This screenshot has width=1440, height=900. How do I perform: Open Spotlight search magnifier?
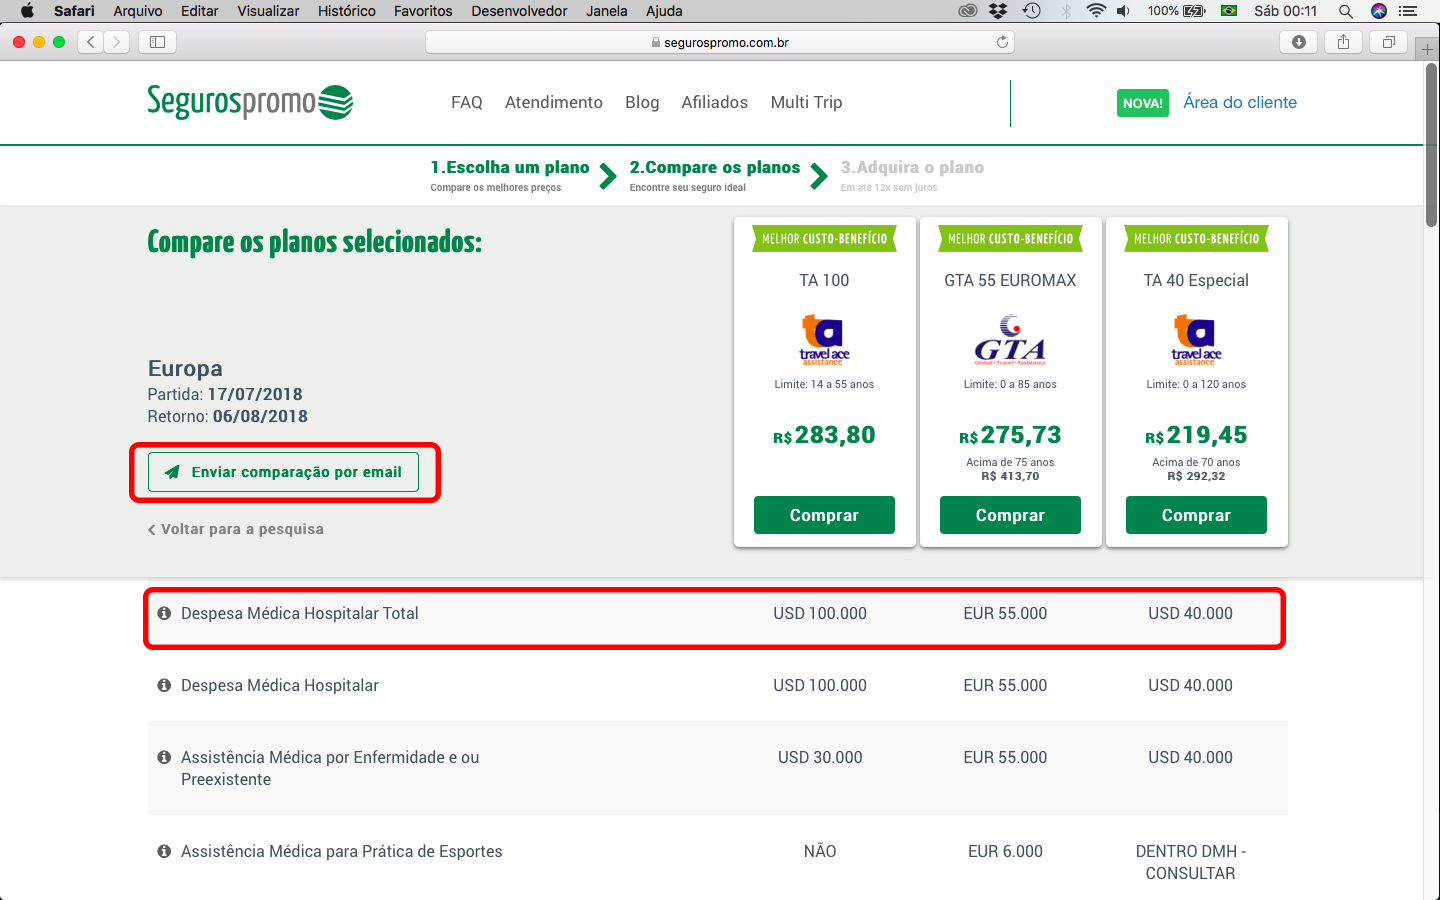(1346, 11)
